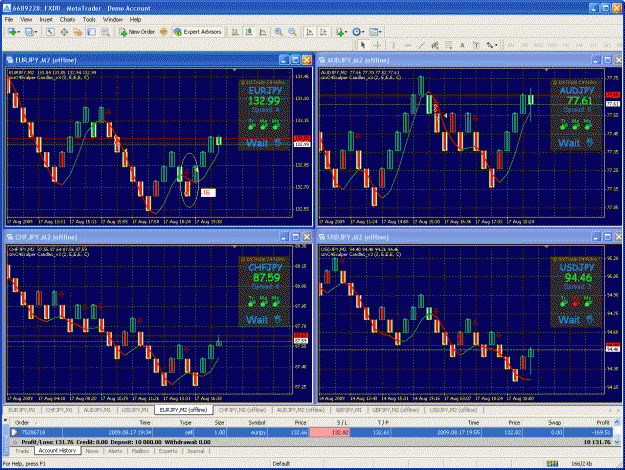Screen dimensions: 625x470
Task: Open the Help menu
Action: (135, 20)
